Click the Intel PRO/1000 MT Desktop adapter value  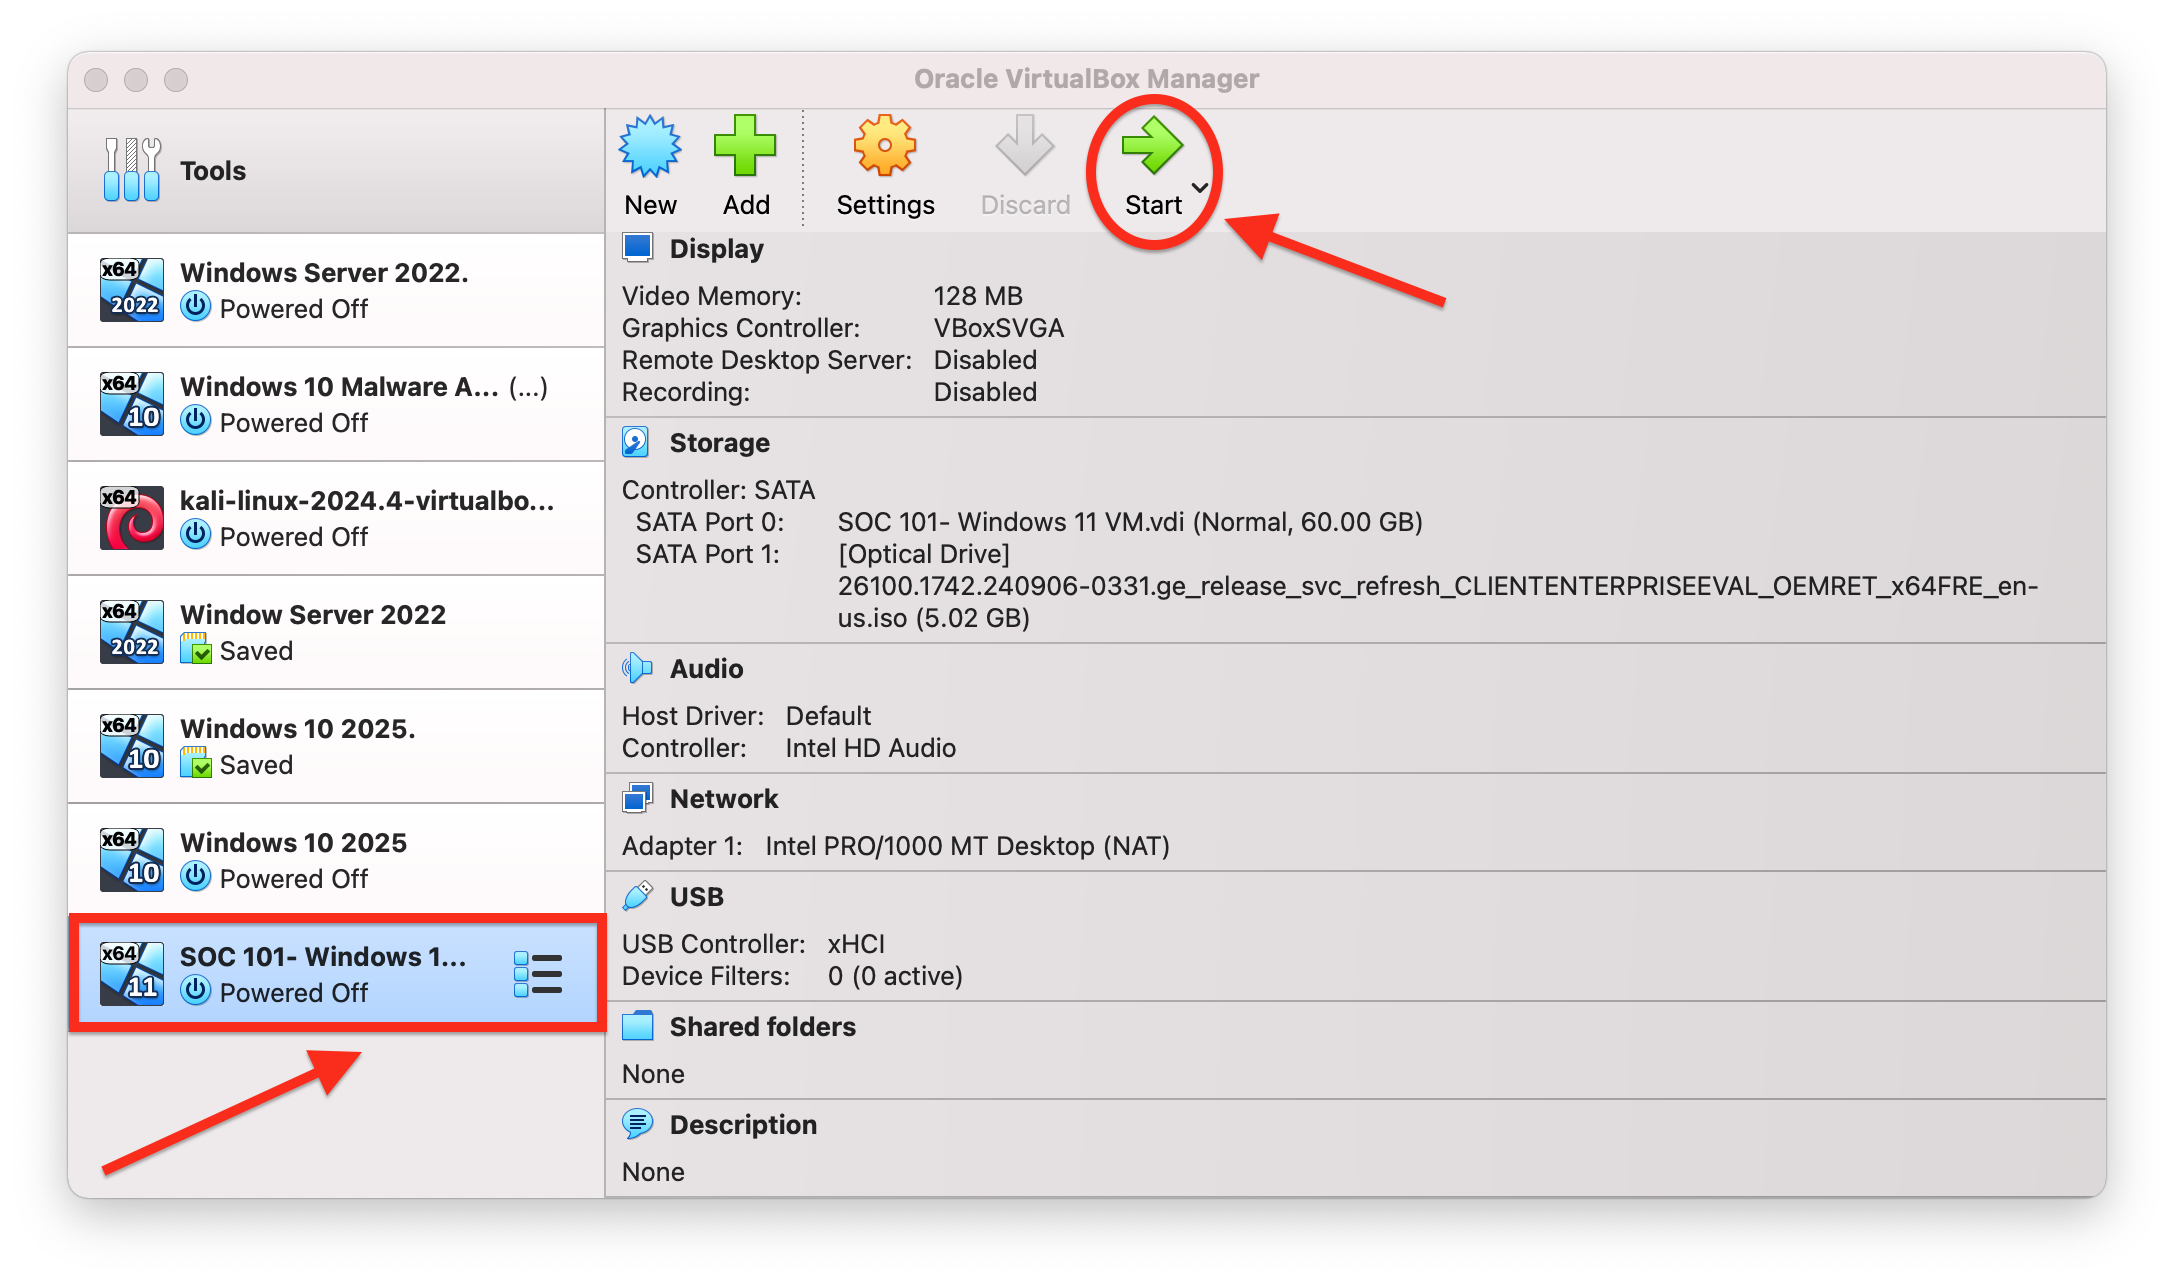pyautogui.click(x=967, y=846)
